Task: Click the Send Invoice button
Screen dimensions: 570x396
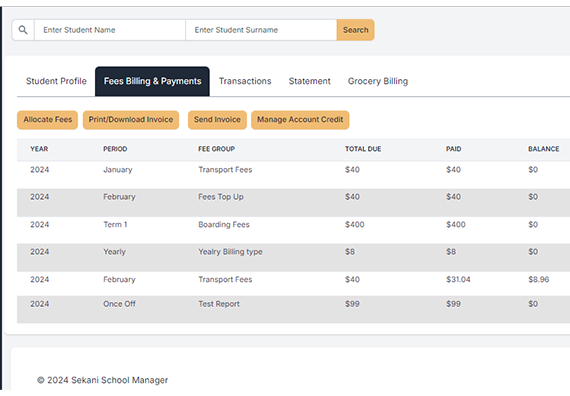Action: [x=217, y=120]
